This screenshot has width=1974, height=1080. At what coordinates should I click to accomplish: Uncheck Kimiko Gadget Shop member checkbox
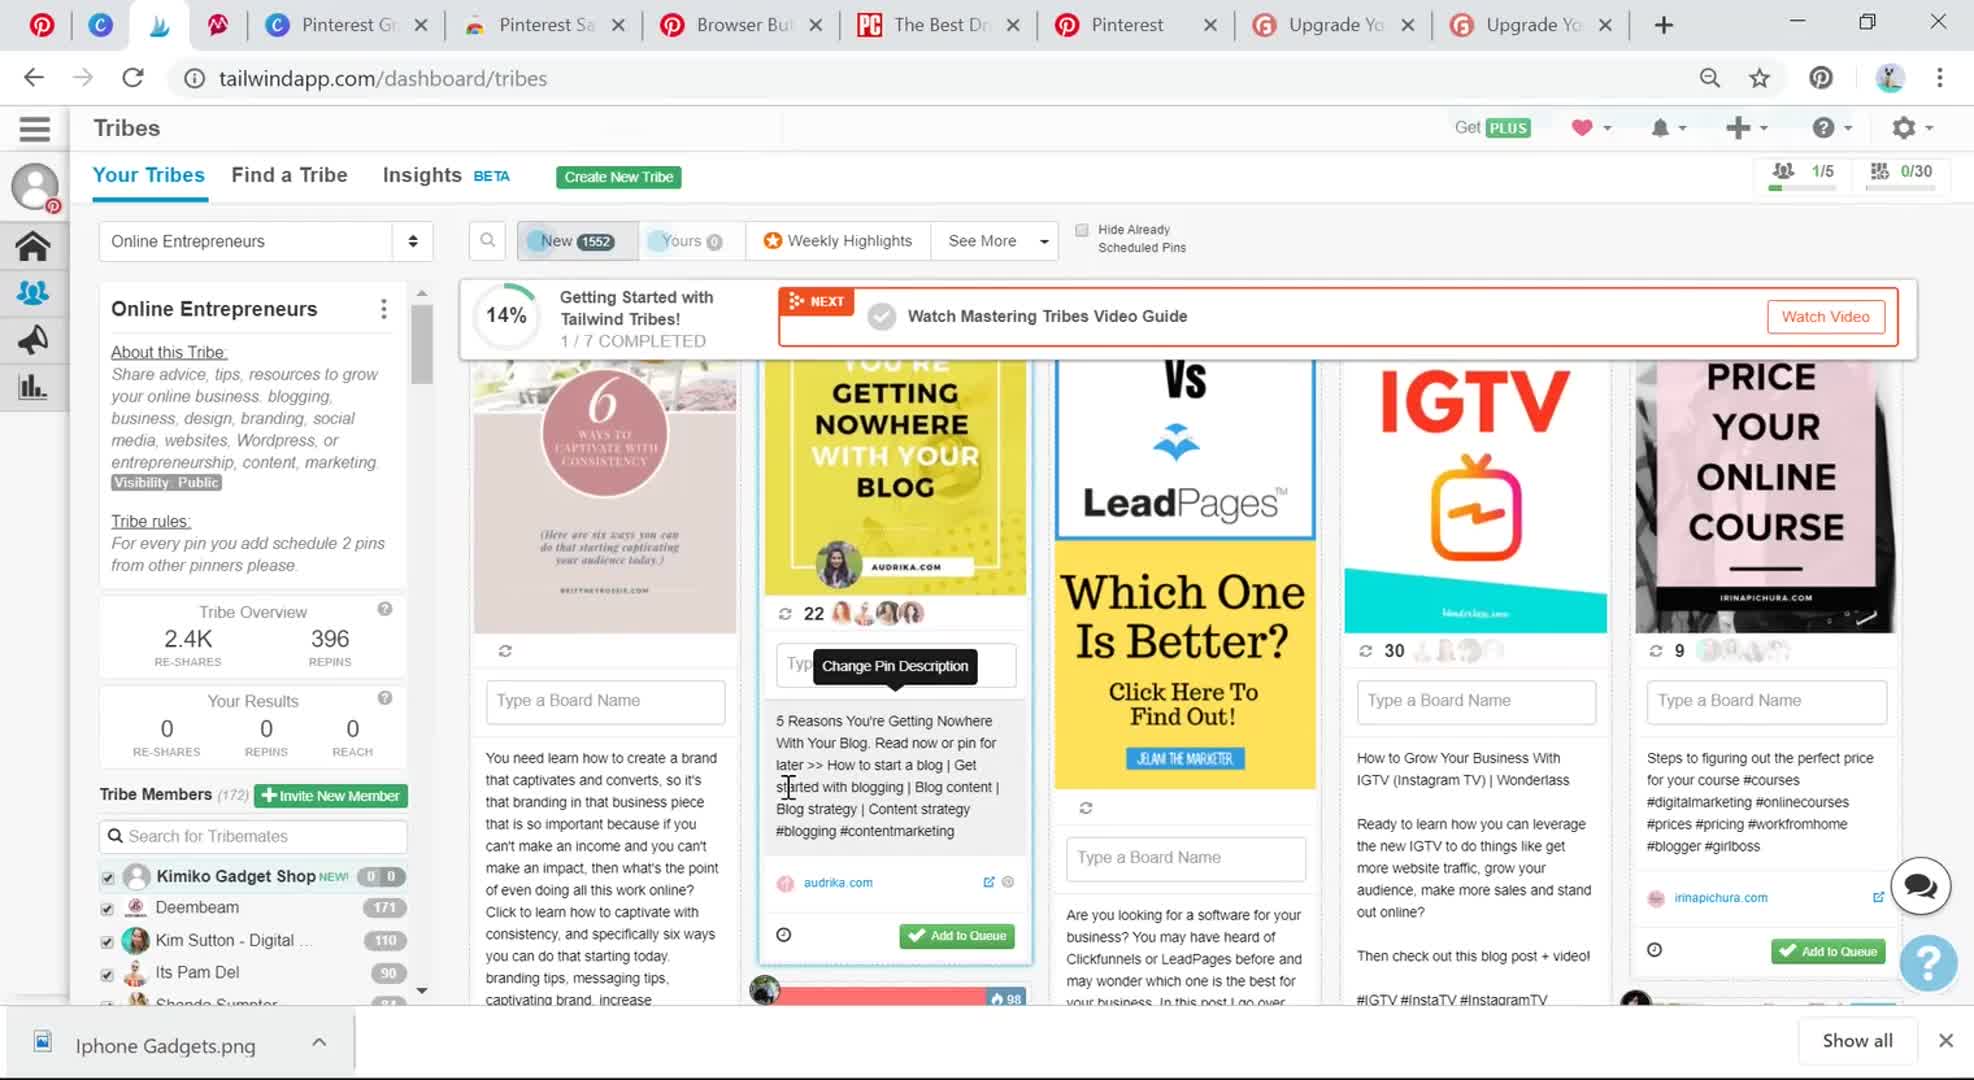tap(108, 878)
